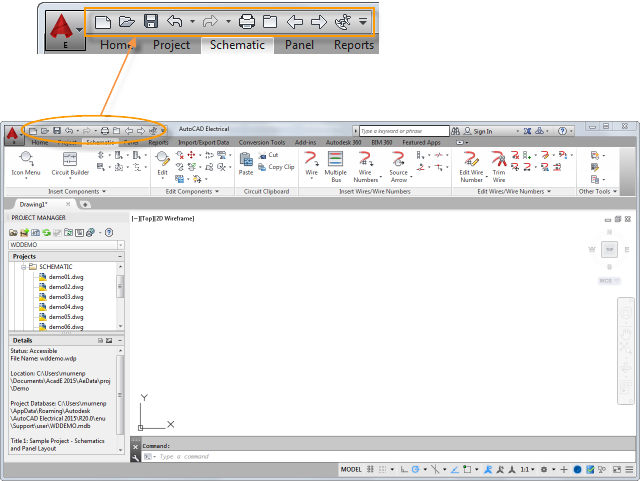
Task: Select demo05.dwg in the project tree
Action: pos(61,317)
